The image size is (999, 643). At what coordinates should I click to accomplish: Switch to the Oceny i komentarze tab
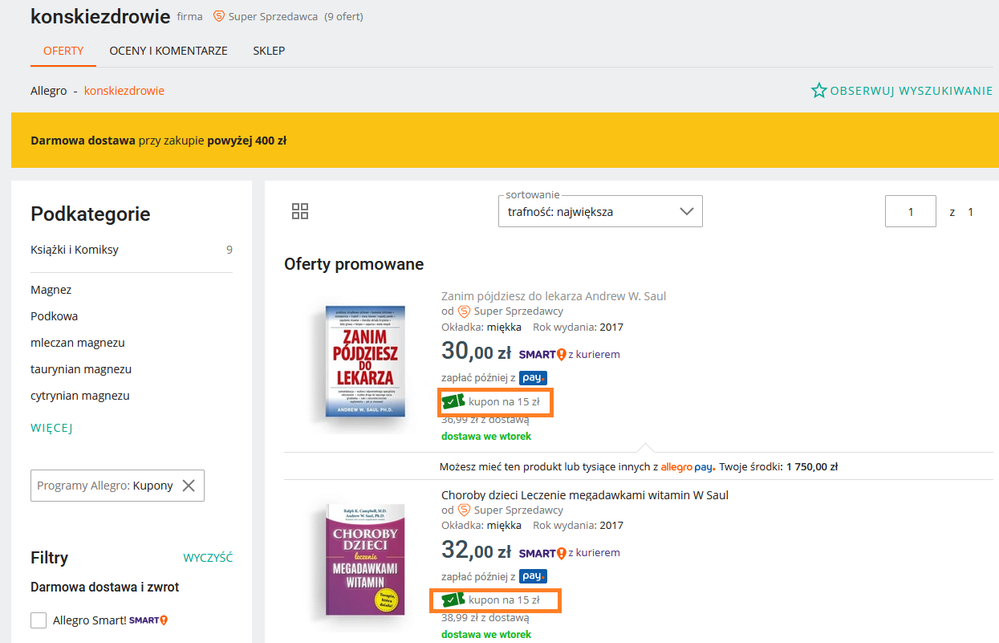click(x=168, y=51)
